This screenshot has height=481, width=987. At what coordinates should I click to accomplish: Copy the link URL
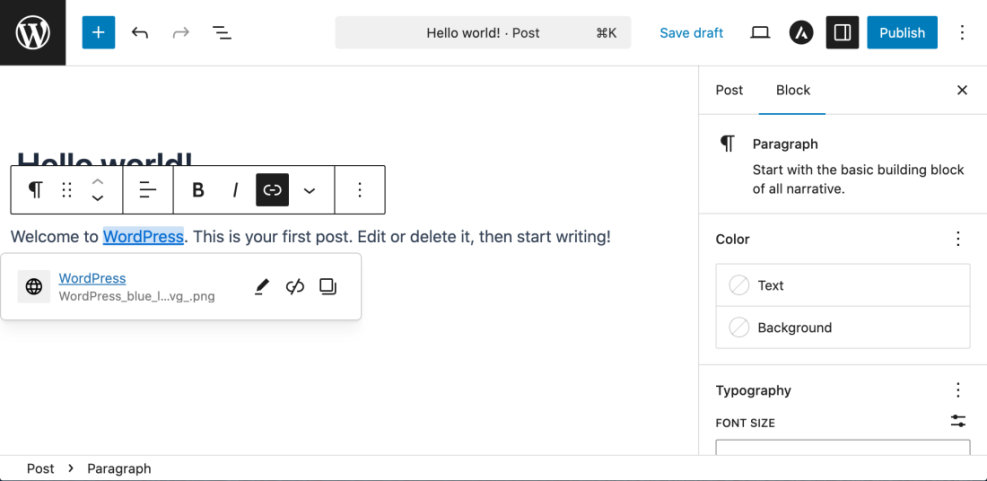click(x=328, y=287)
